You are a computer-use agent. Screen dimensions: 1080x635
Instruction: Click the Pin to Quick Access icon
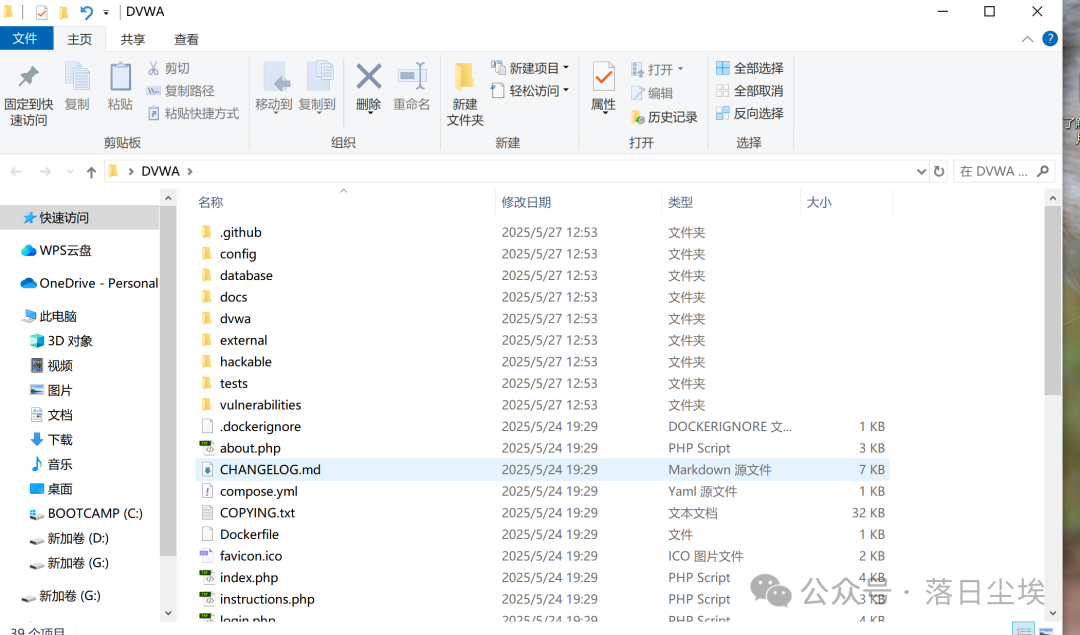pyautogui.click(x=28, y=77)
